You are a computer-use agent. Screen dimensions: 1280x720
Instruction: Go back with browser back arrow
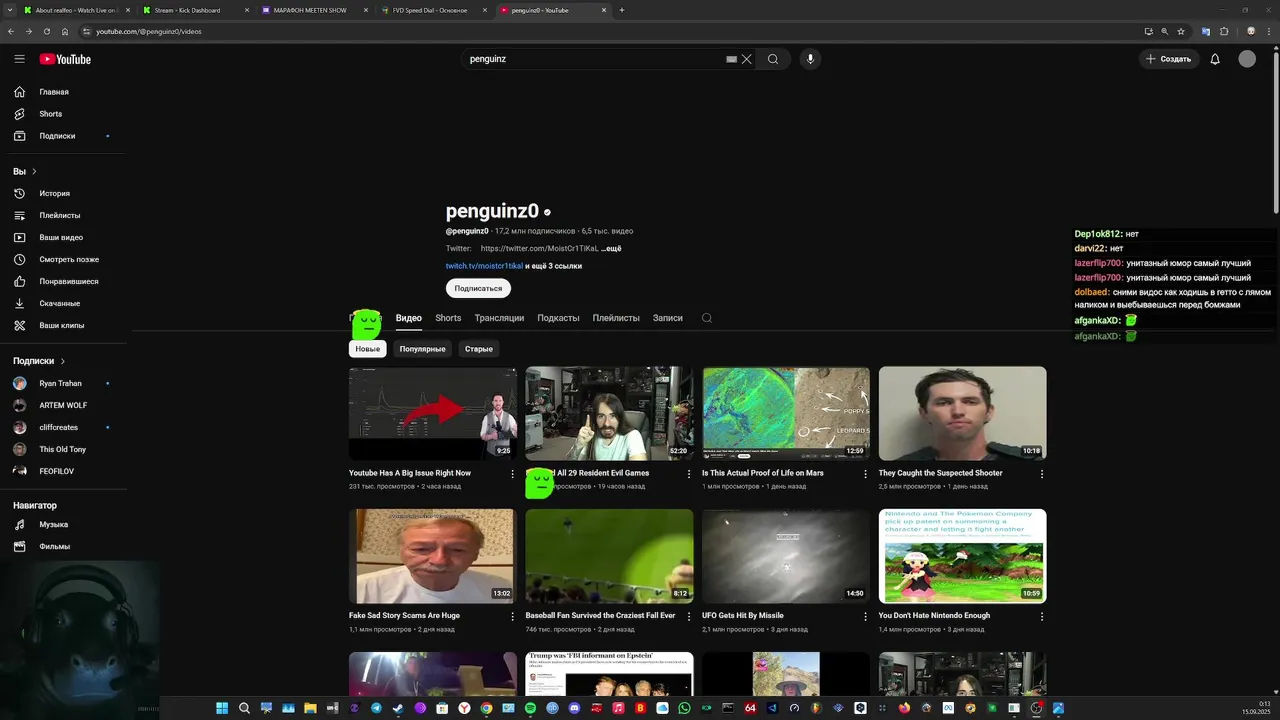point(11,31)
